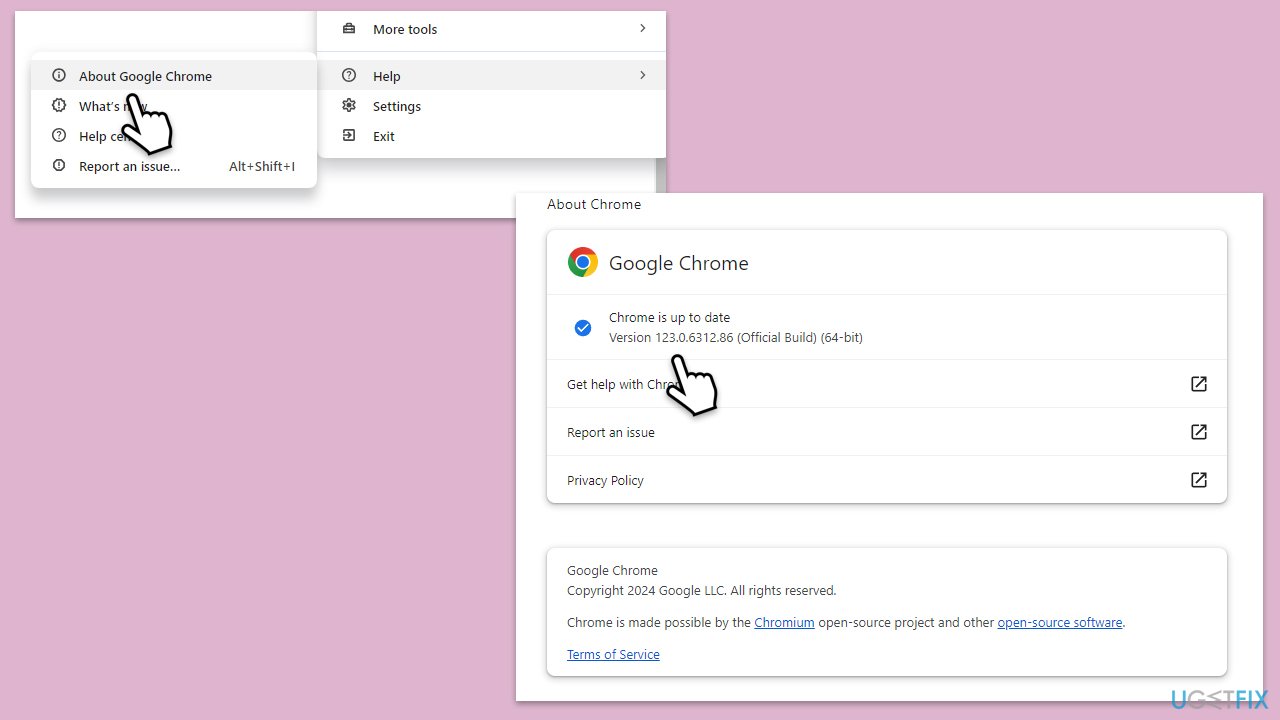1280x720 pixels.
Task: Expand the Help submenu chevron
Action: coord(642,76)
